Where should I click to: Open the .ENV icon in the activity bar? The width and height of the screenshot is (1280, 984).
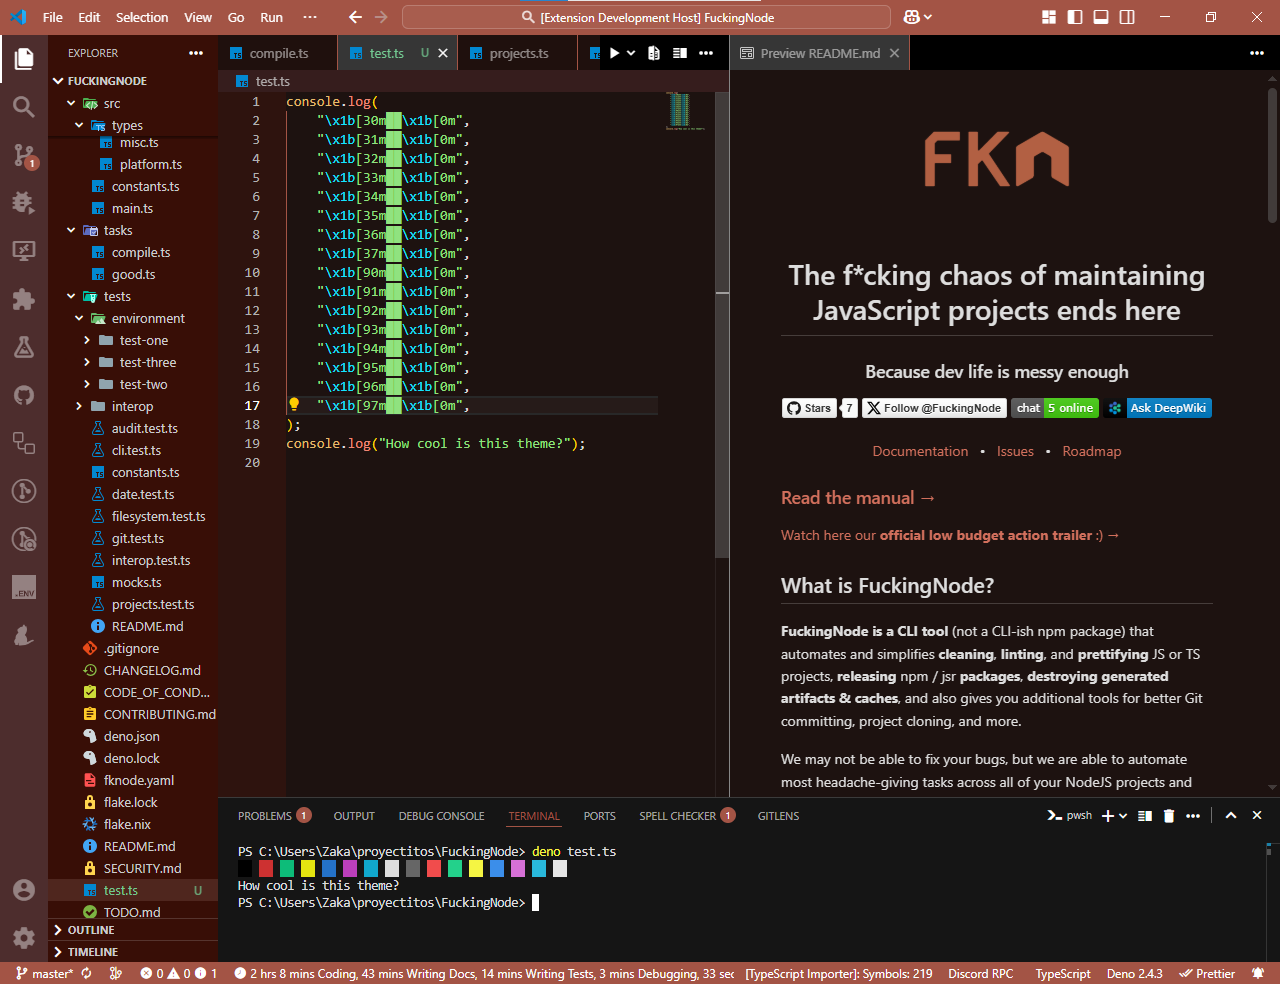click(24, 588)
